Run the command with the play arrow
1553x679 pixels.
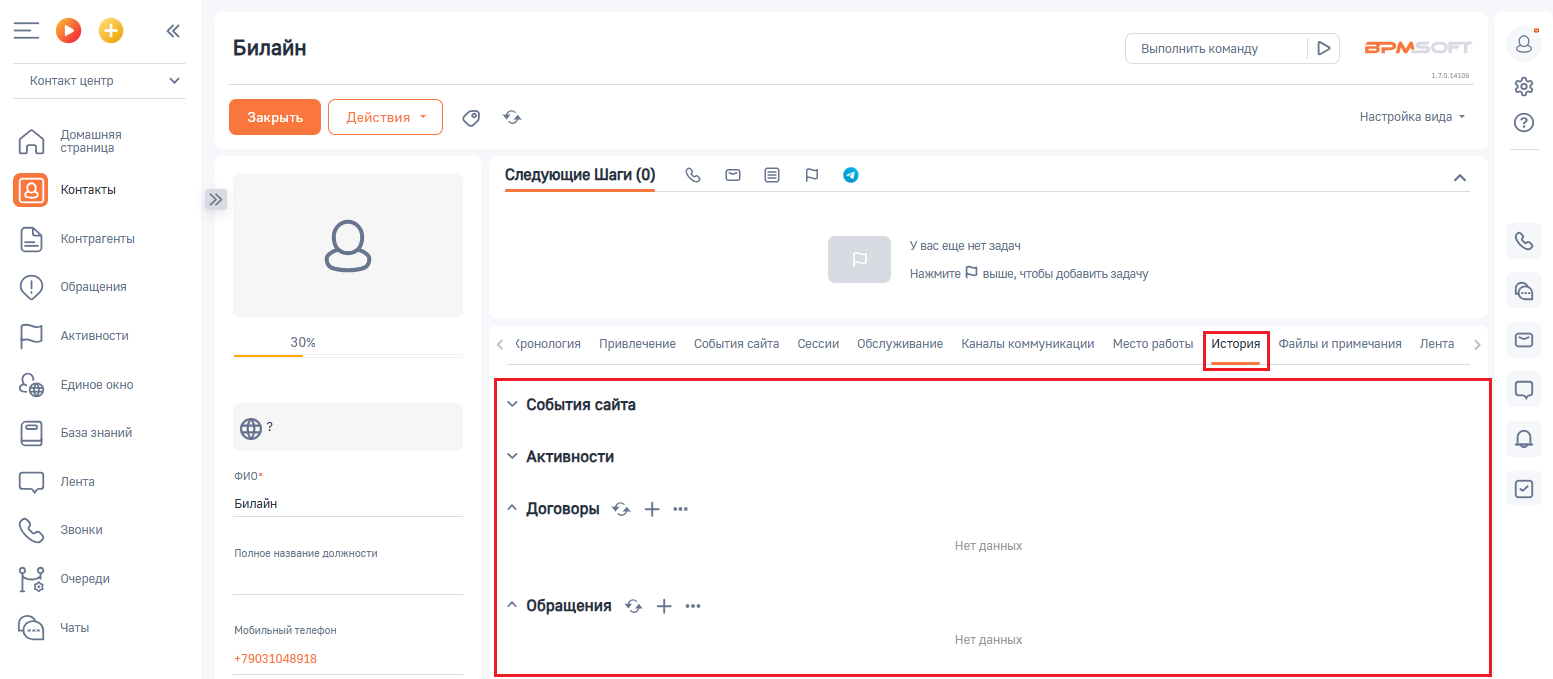[1323, 48]
